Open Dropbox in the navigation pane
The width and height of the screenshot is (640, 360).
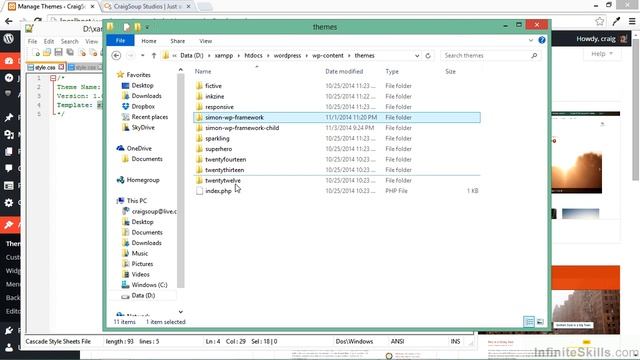point(143,107)
